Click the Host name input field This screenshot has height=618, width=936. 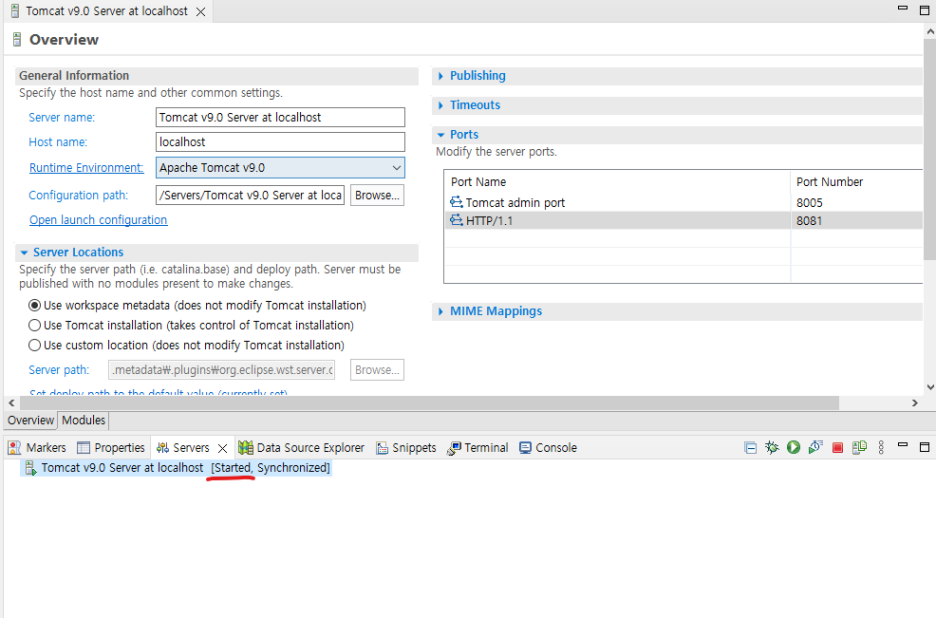click(280, 142)
